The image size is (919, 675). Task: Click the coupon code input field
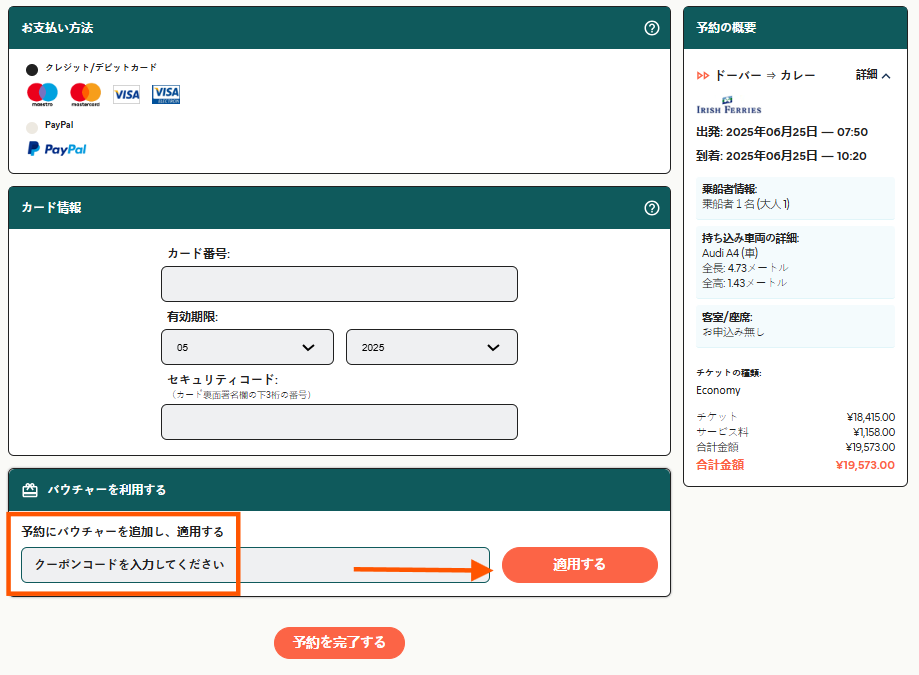coord(255,565)
